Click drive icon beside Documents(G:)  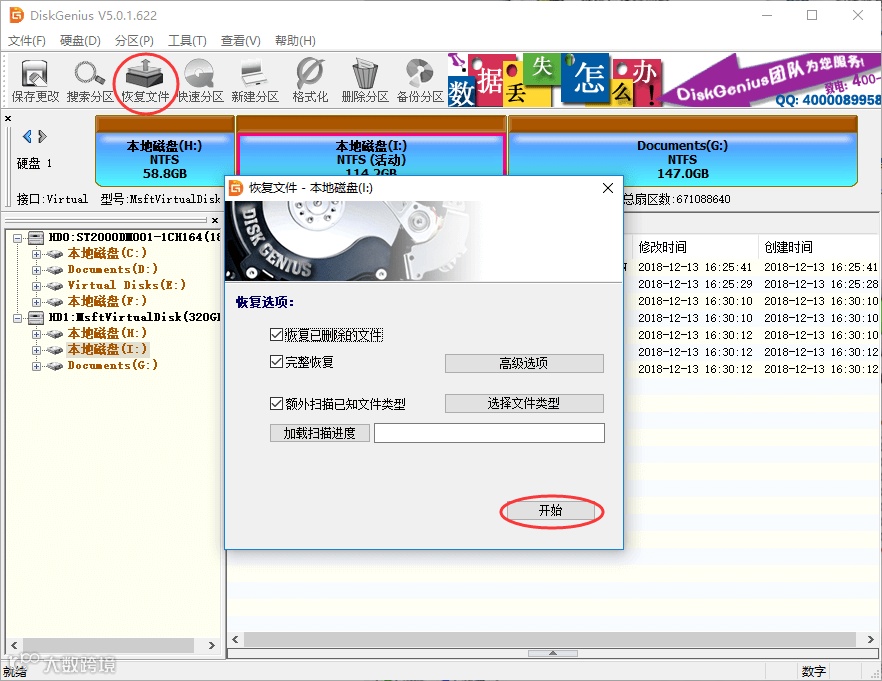[x=55, y=366]
